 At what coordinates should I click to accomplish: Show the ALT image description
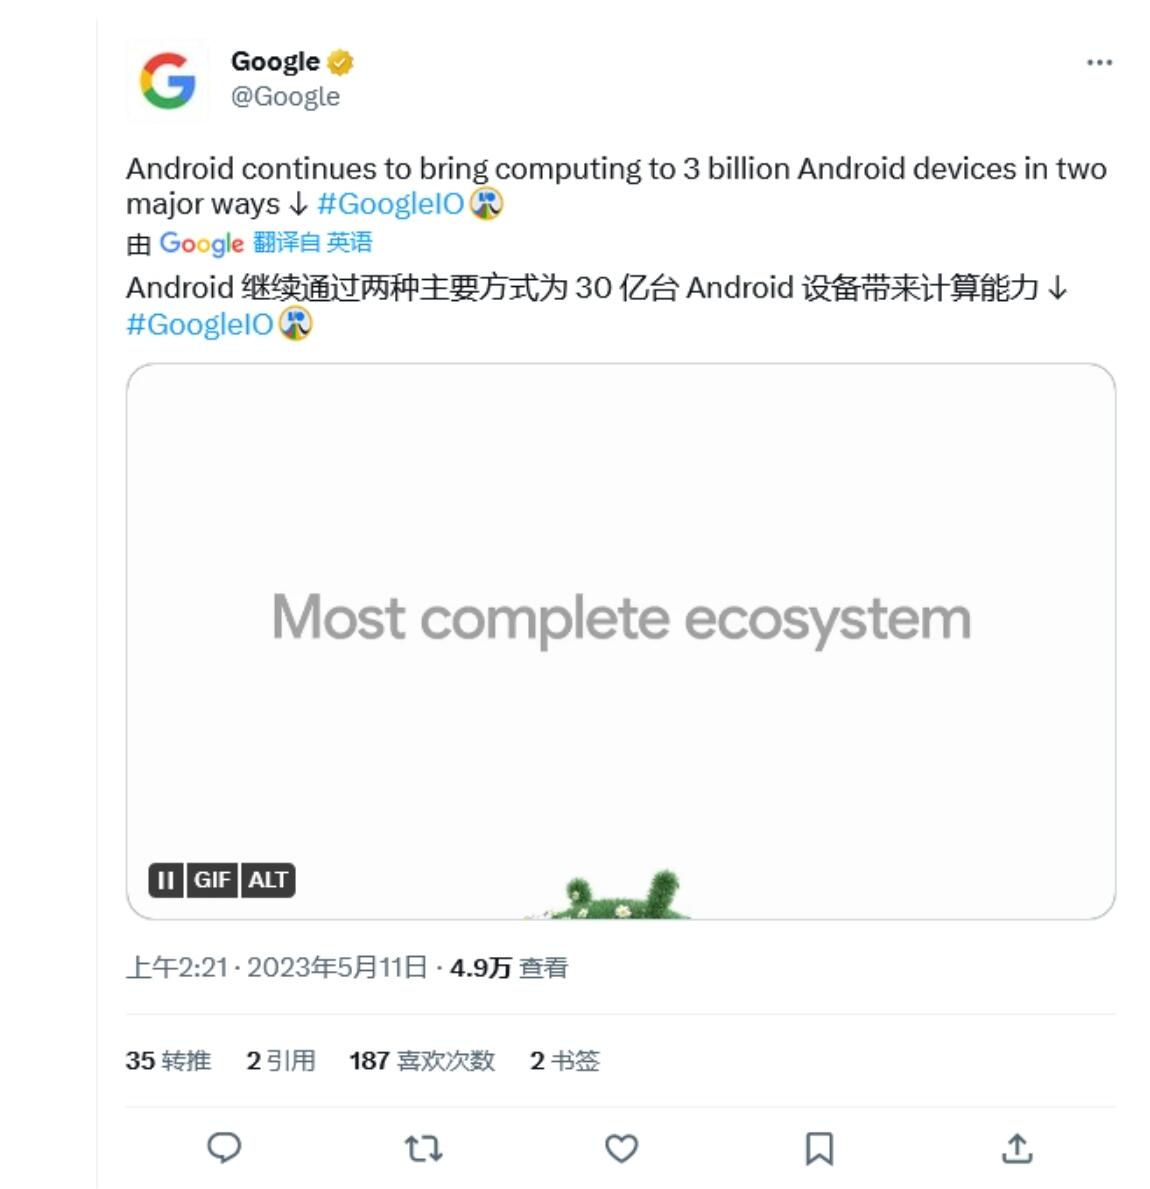click(x=268, y=880)
